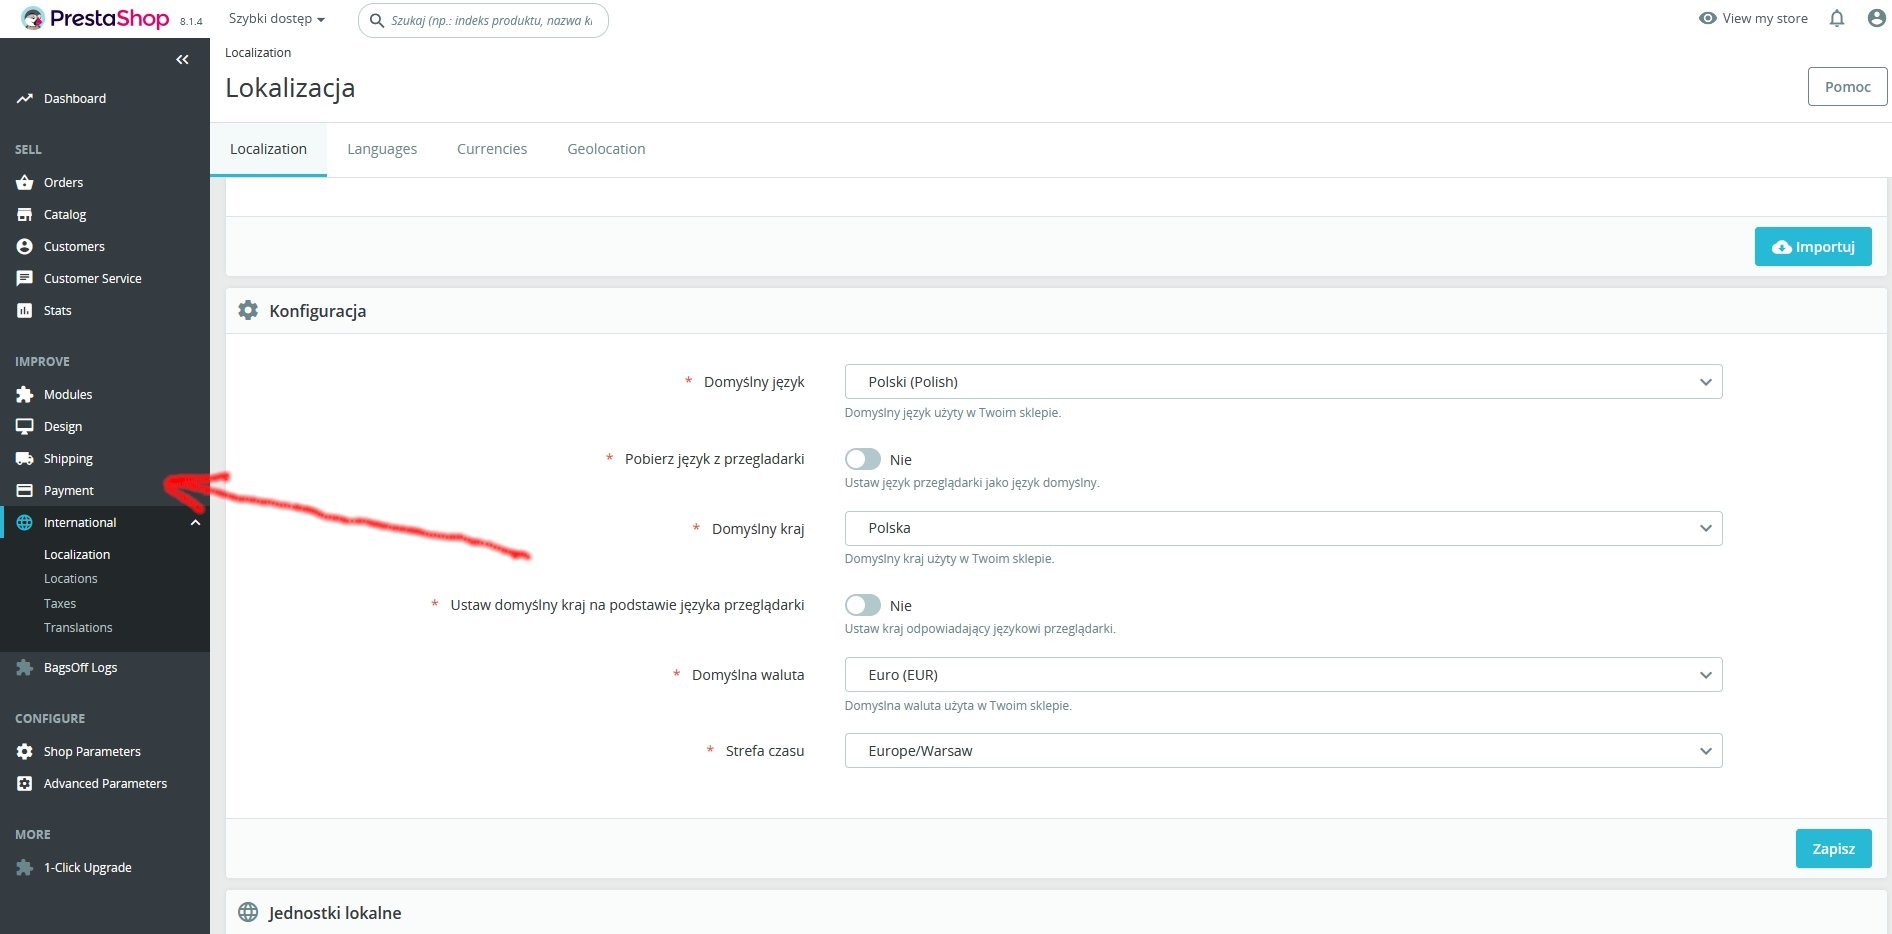Click the Dashboard trend icon
The height and width of the screenshot is (934, 1892).
coord(25,99)
